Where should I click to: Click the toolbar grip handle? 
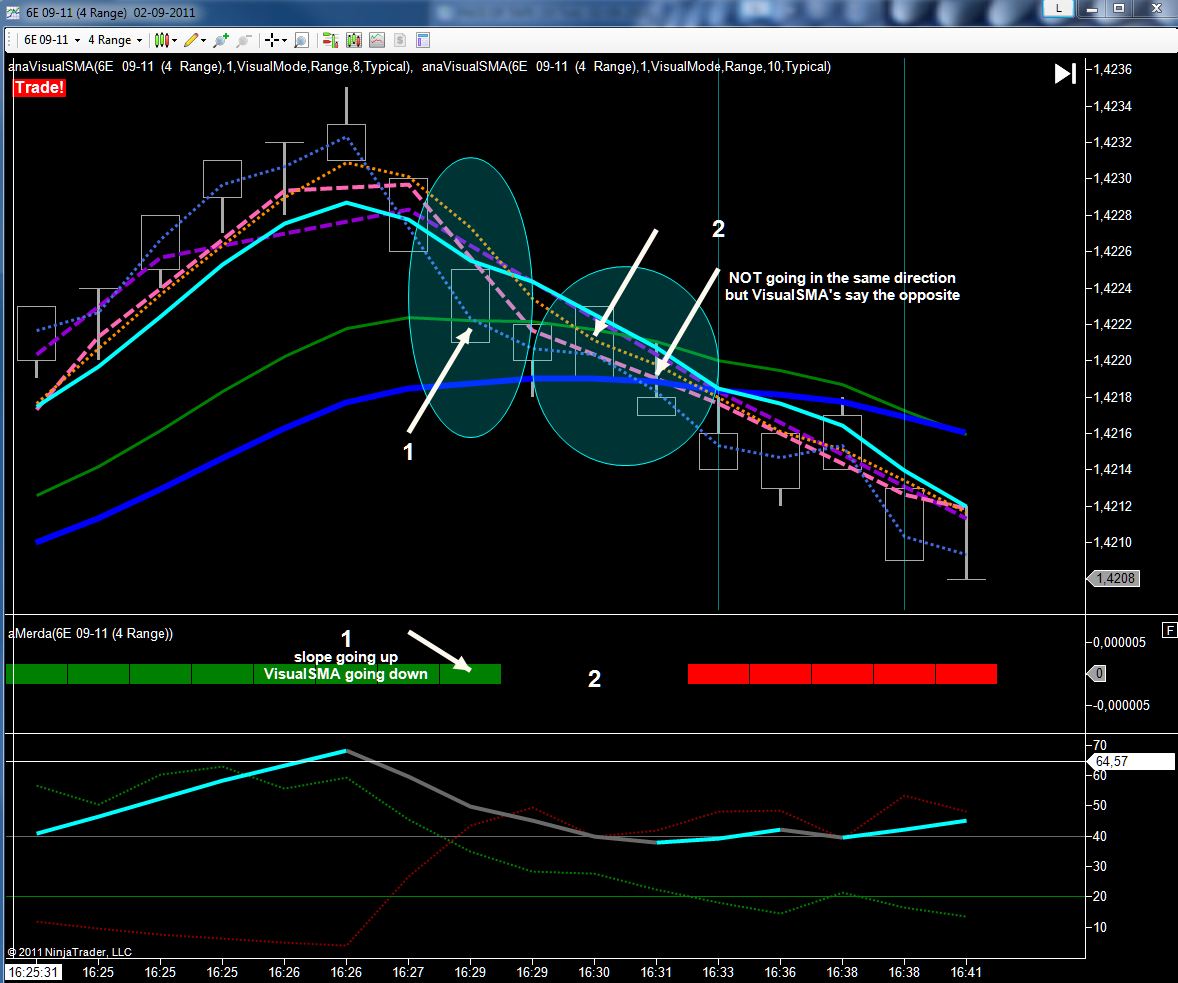pyautogui.click(x=10, y=40)
